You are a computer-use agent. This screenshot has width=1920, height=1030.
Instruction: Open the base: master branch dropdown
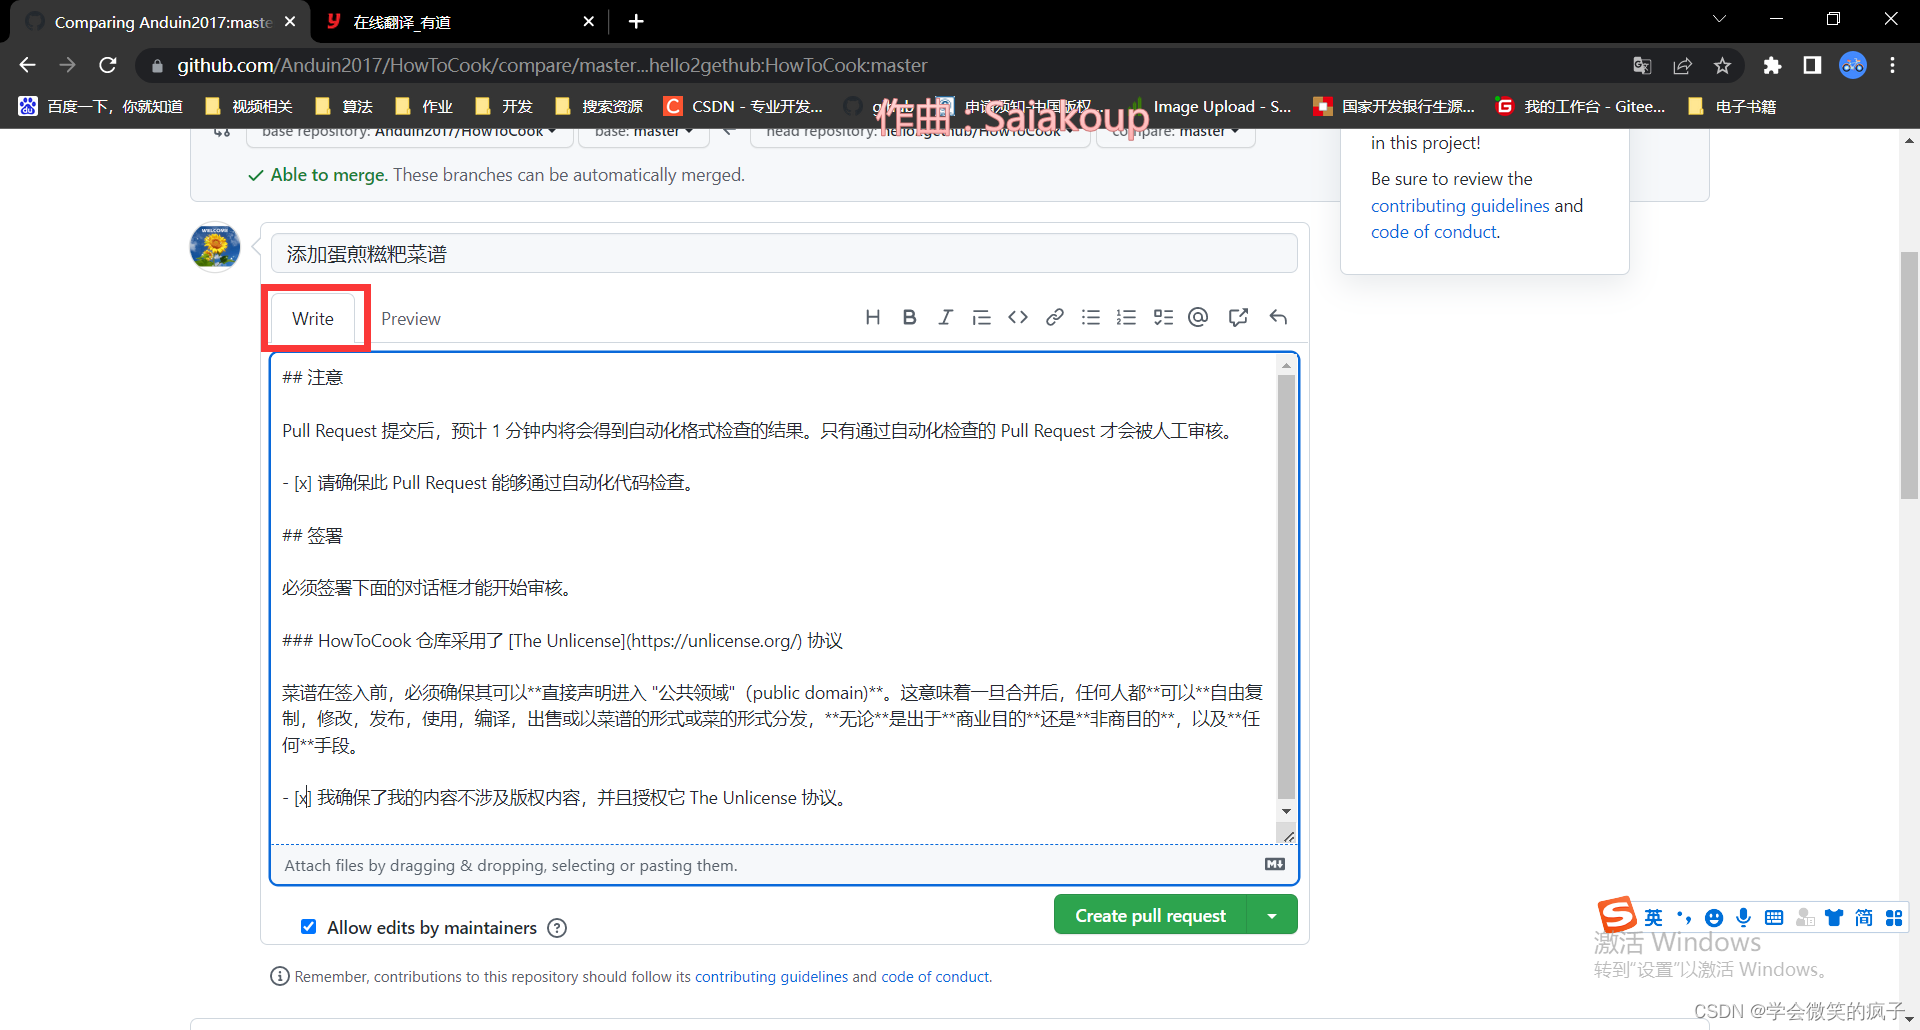tap(644, 135)
